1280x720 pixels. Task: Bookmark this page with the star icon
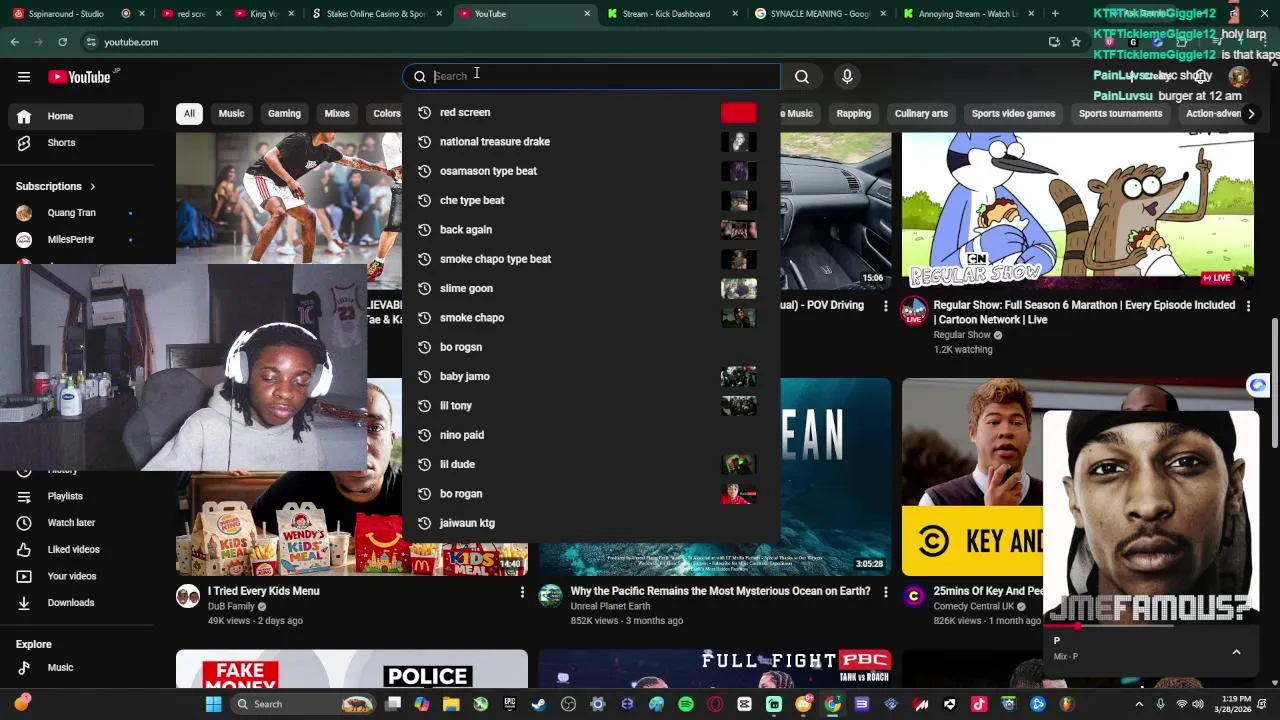(x=1076, y=42)
